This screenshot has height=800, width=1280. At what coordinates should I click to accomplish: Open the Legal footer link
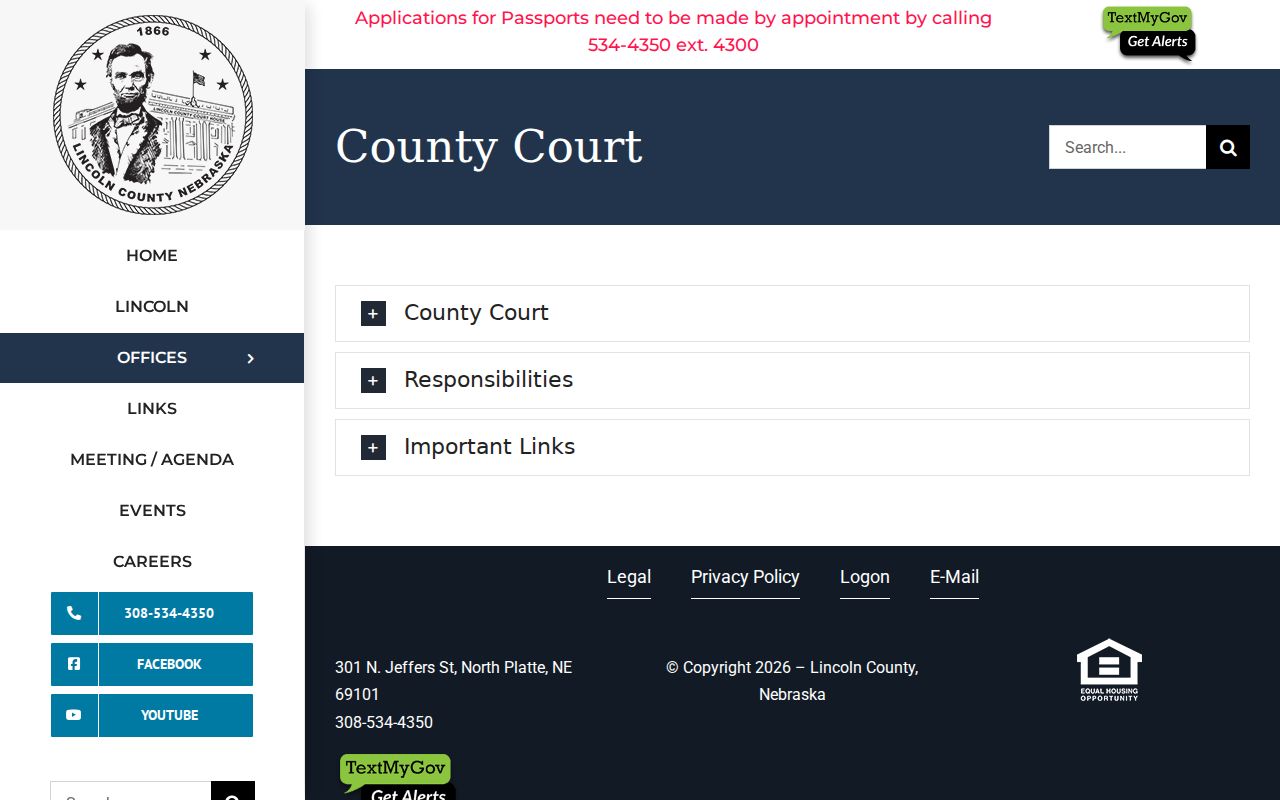[x=629, y=577]
